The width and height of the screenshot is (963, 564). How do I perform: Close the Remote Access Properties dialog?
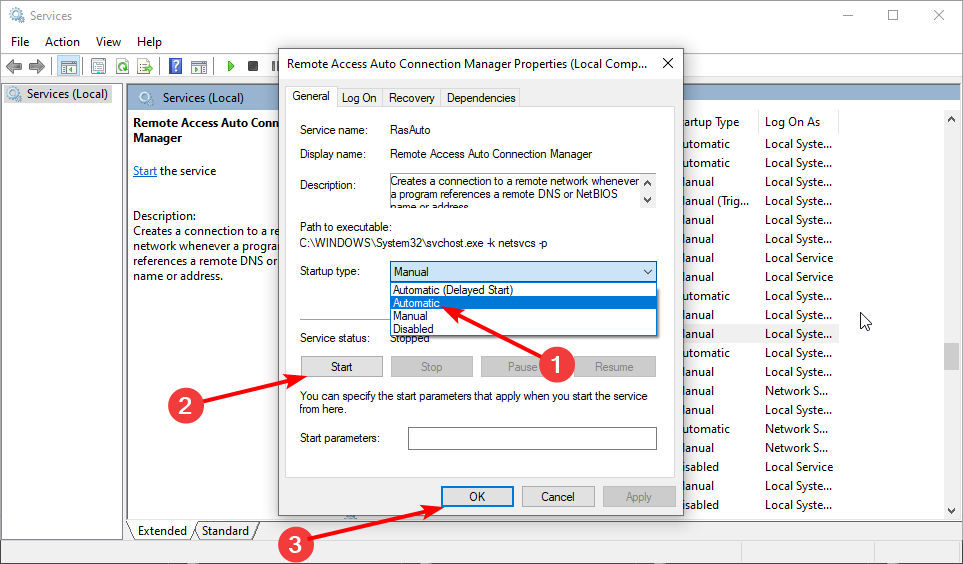pyautogui.click(x=668, y=63)
